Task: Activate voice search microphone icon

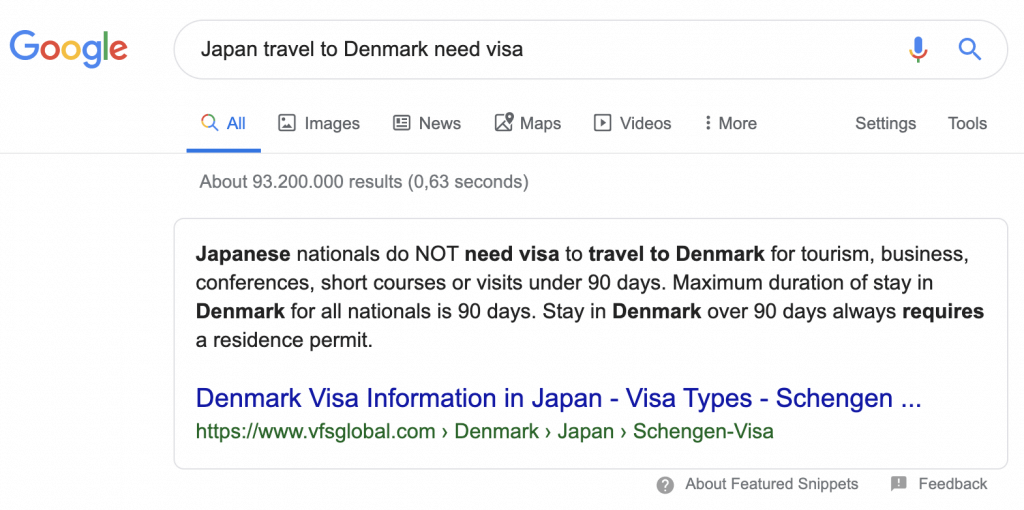Action: tap(918, 50)
